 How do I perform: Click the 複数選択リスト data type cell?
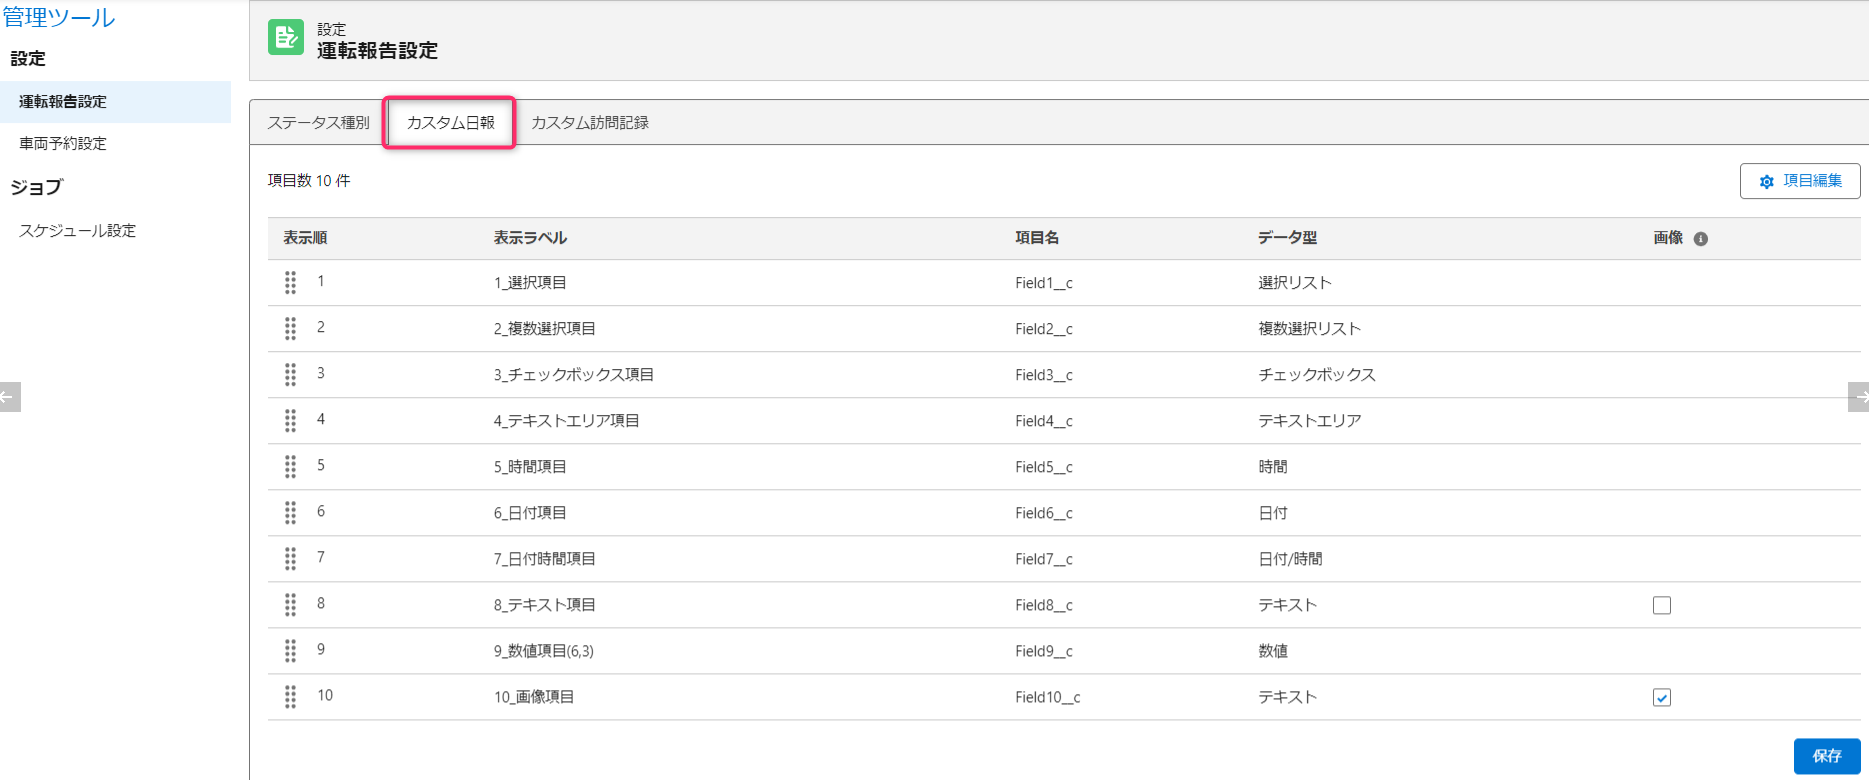point(1309,329)
